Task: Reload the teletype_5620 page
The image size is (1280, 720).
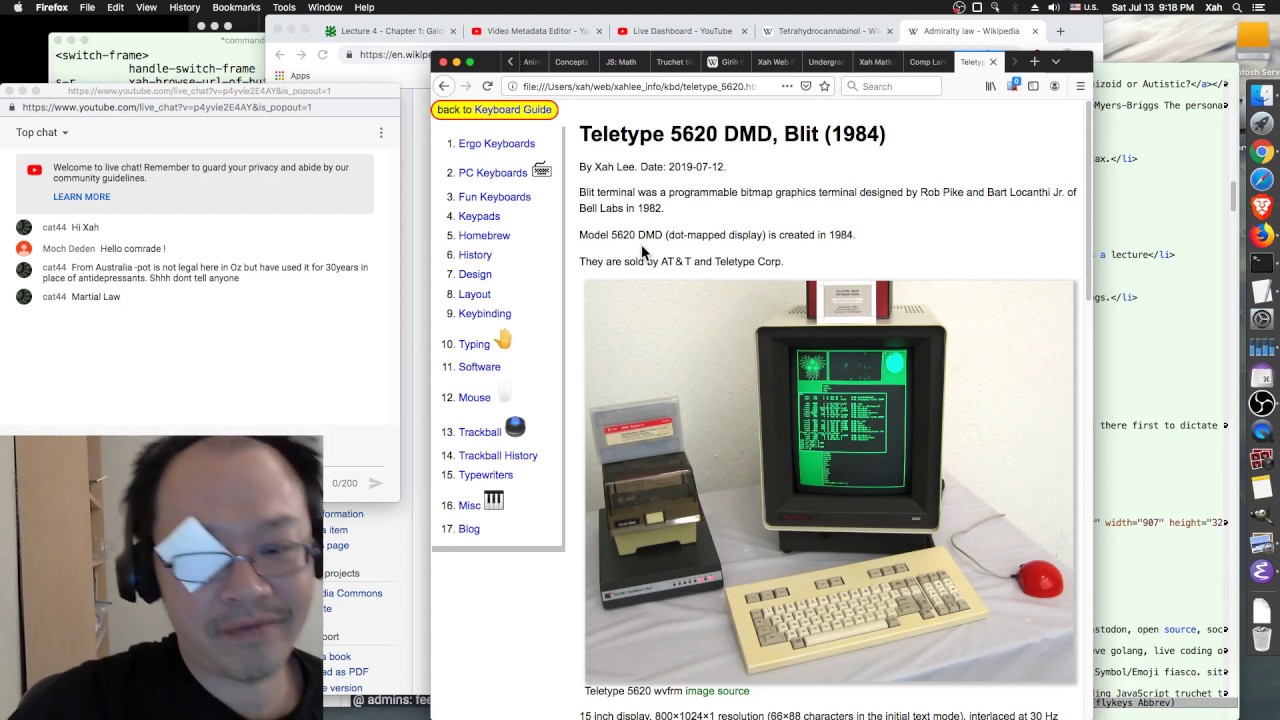Action: 487,86
